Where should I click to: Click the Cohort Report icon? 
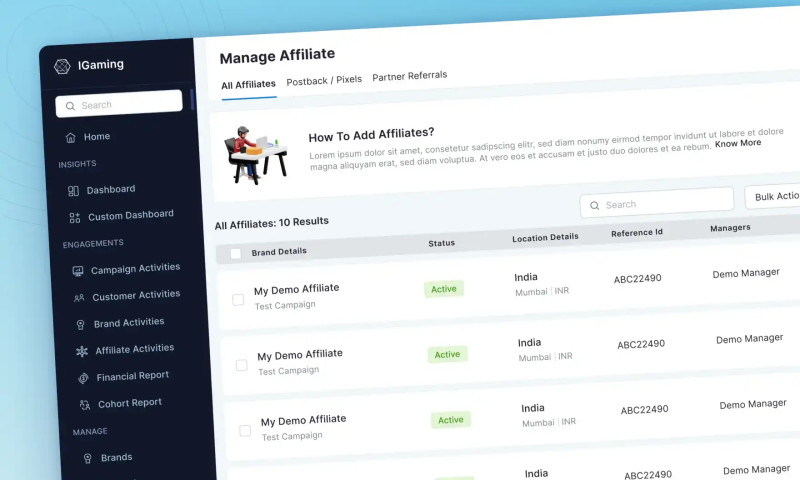tap(85, 405)
